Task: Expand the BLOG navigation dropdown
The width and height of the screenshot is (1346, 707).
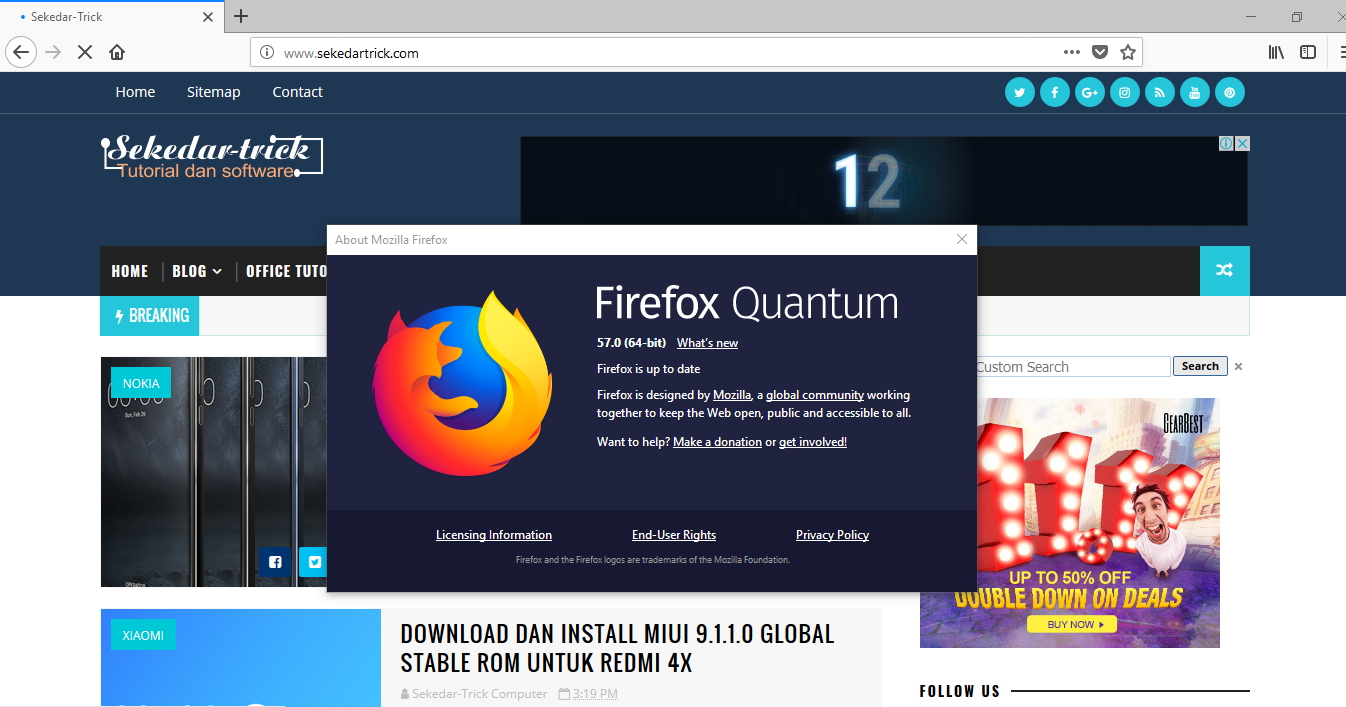Action: click(x=196, y=271)
